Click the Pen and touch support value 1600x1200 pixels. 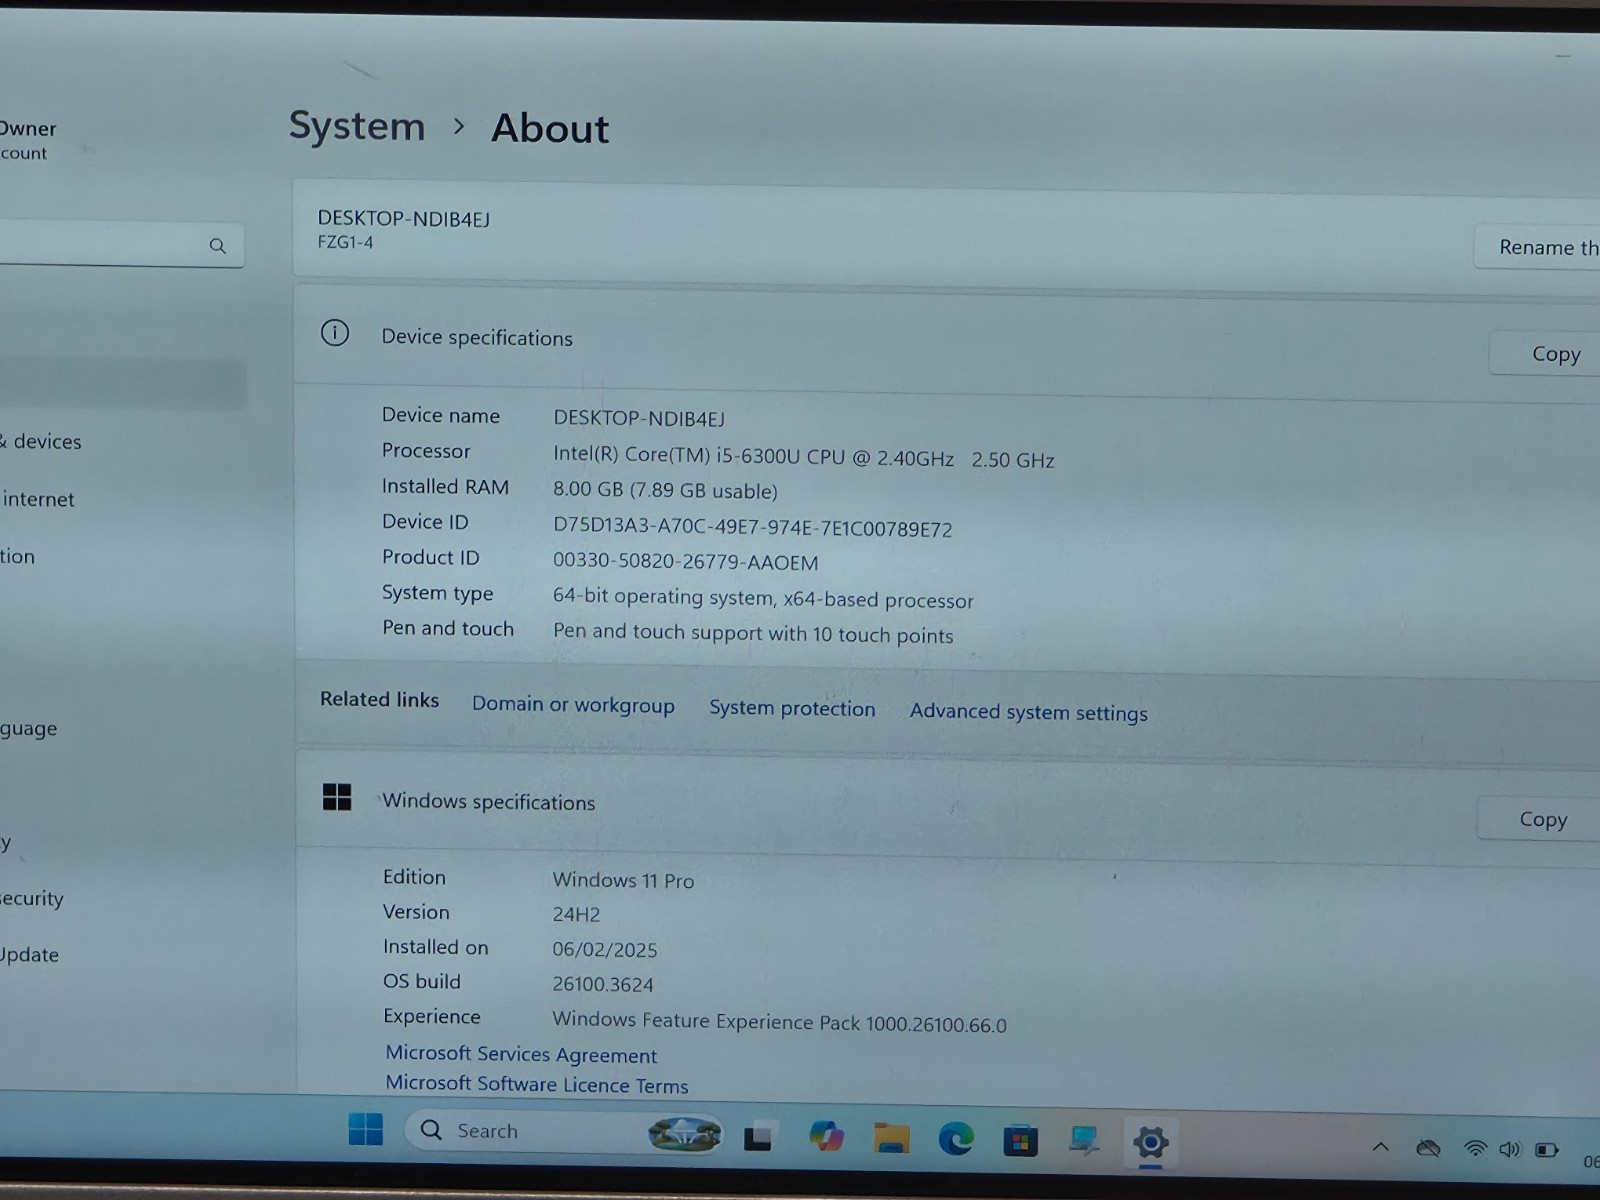click(753, 633)
